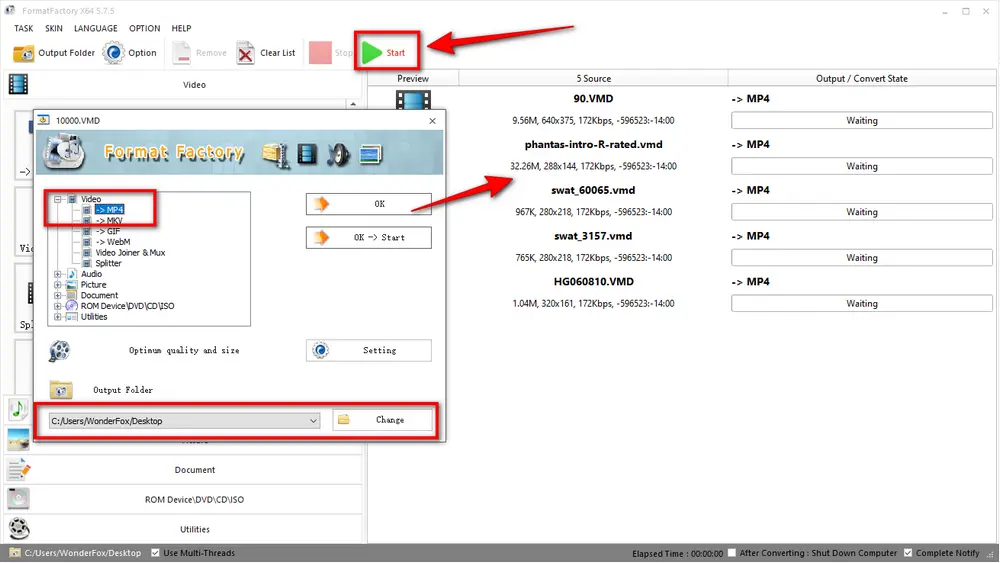Viewport: 1000px width, 563px height.
Task: Open the Option settings gear icon
Action: 114,53
